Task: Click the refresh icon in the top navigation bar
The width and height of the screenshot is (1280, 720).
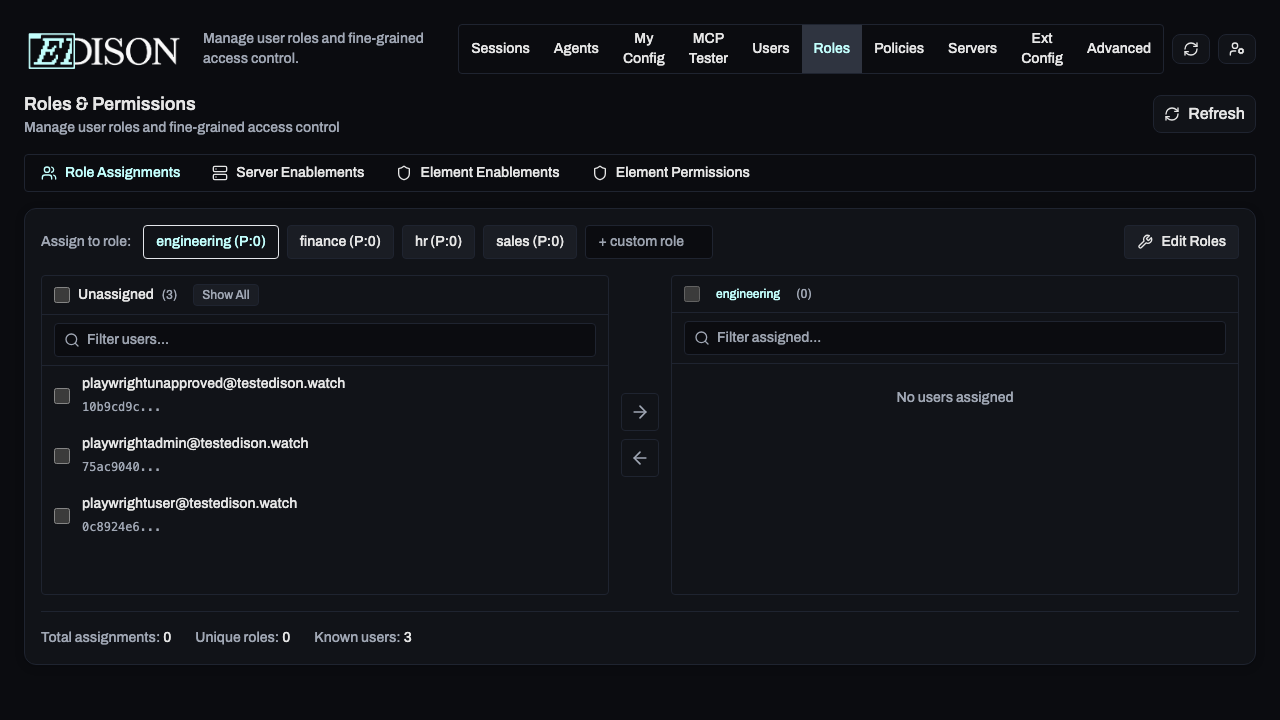Action: [1190, 48]
